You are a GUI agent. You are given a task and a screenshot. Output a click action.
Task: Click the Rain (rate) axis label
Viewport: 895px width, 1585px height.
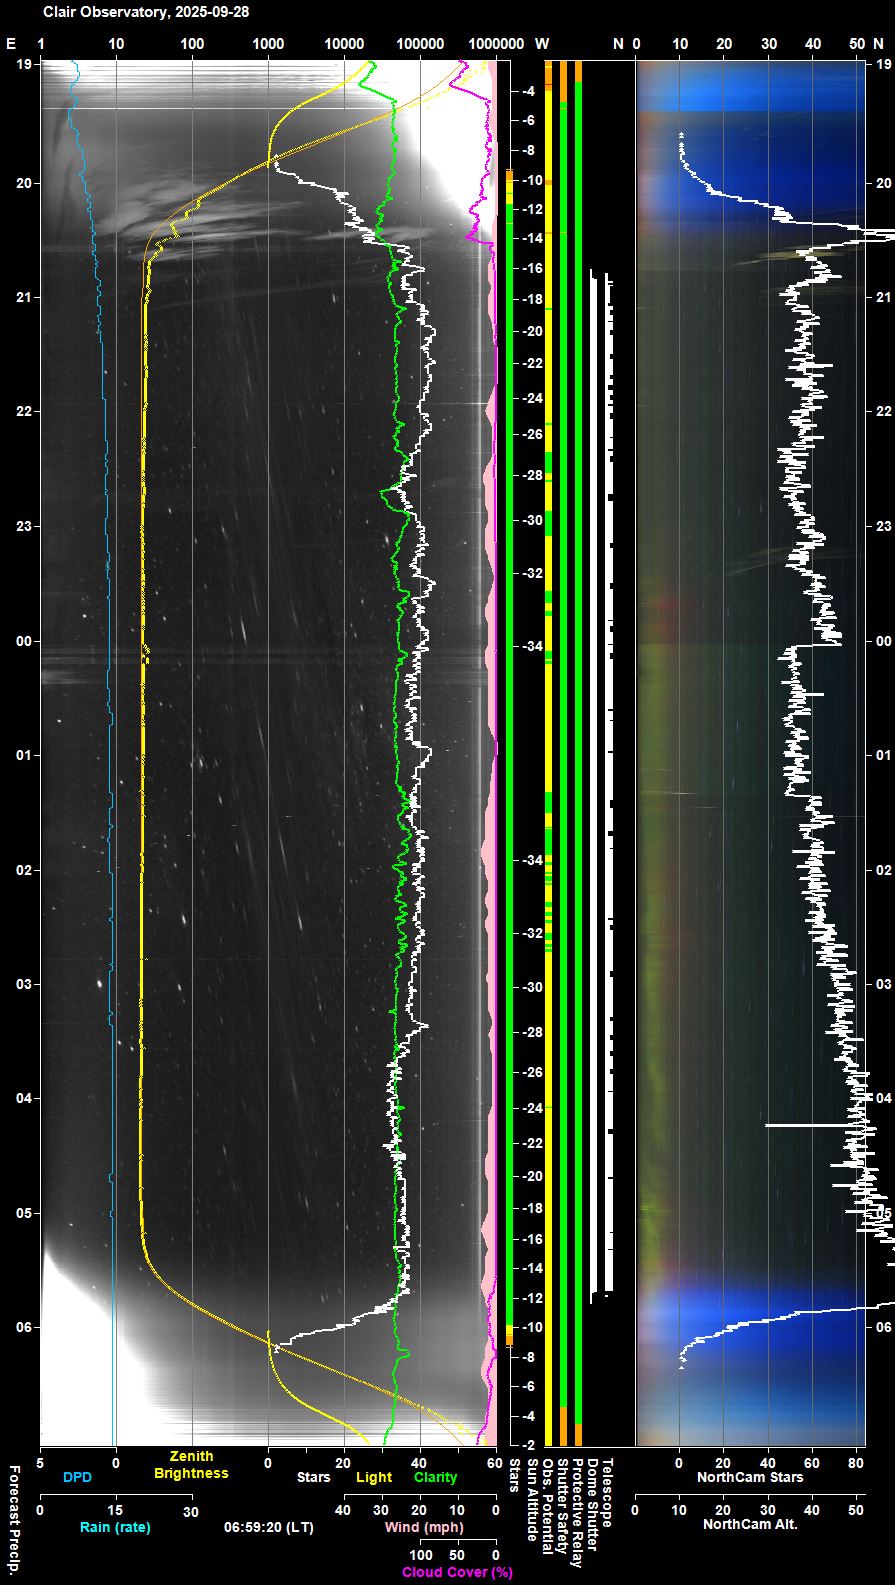[115, 1527]
